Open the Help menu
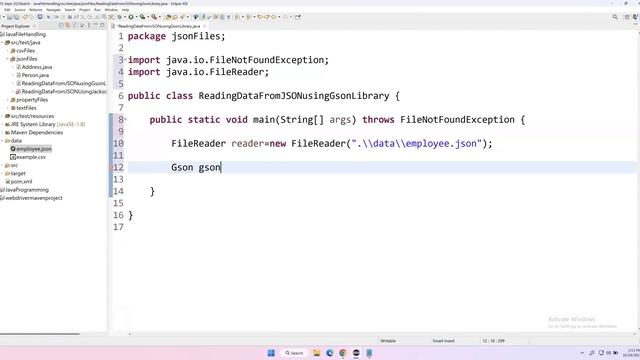The image size is (640, 360). click(125, 10)
